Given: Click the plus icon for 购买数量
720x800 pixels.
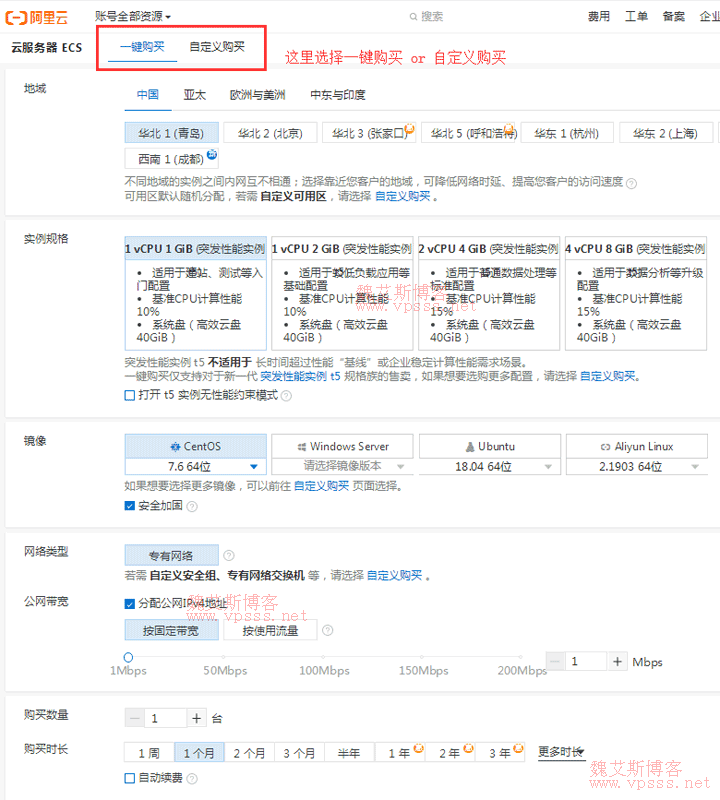Looking at the screenshot, I should (x=197, y=718).
